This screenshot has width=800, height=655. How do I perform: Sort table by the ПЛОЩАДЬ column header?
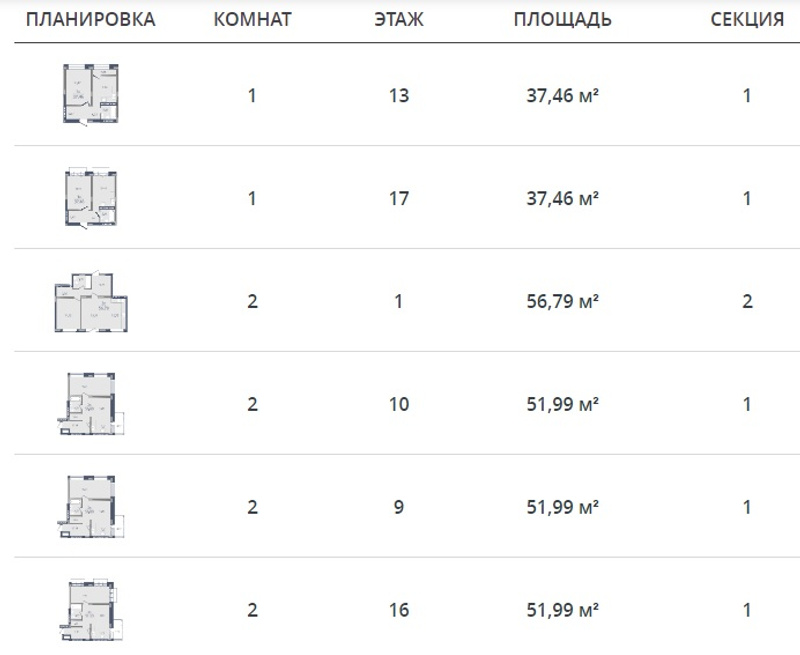click(x=562, y=20)
